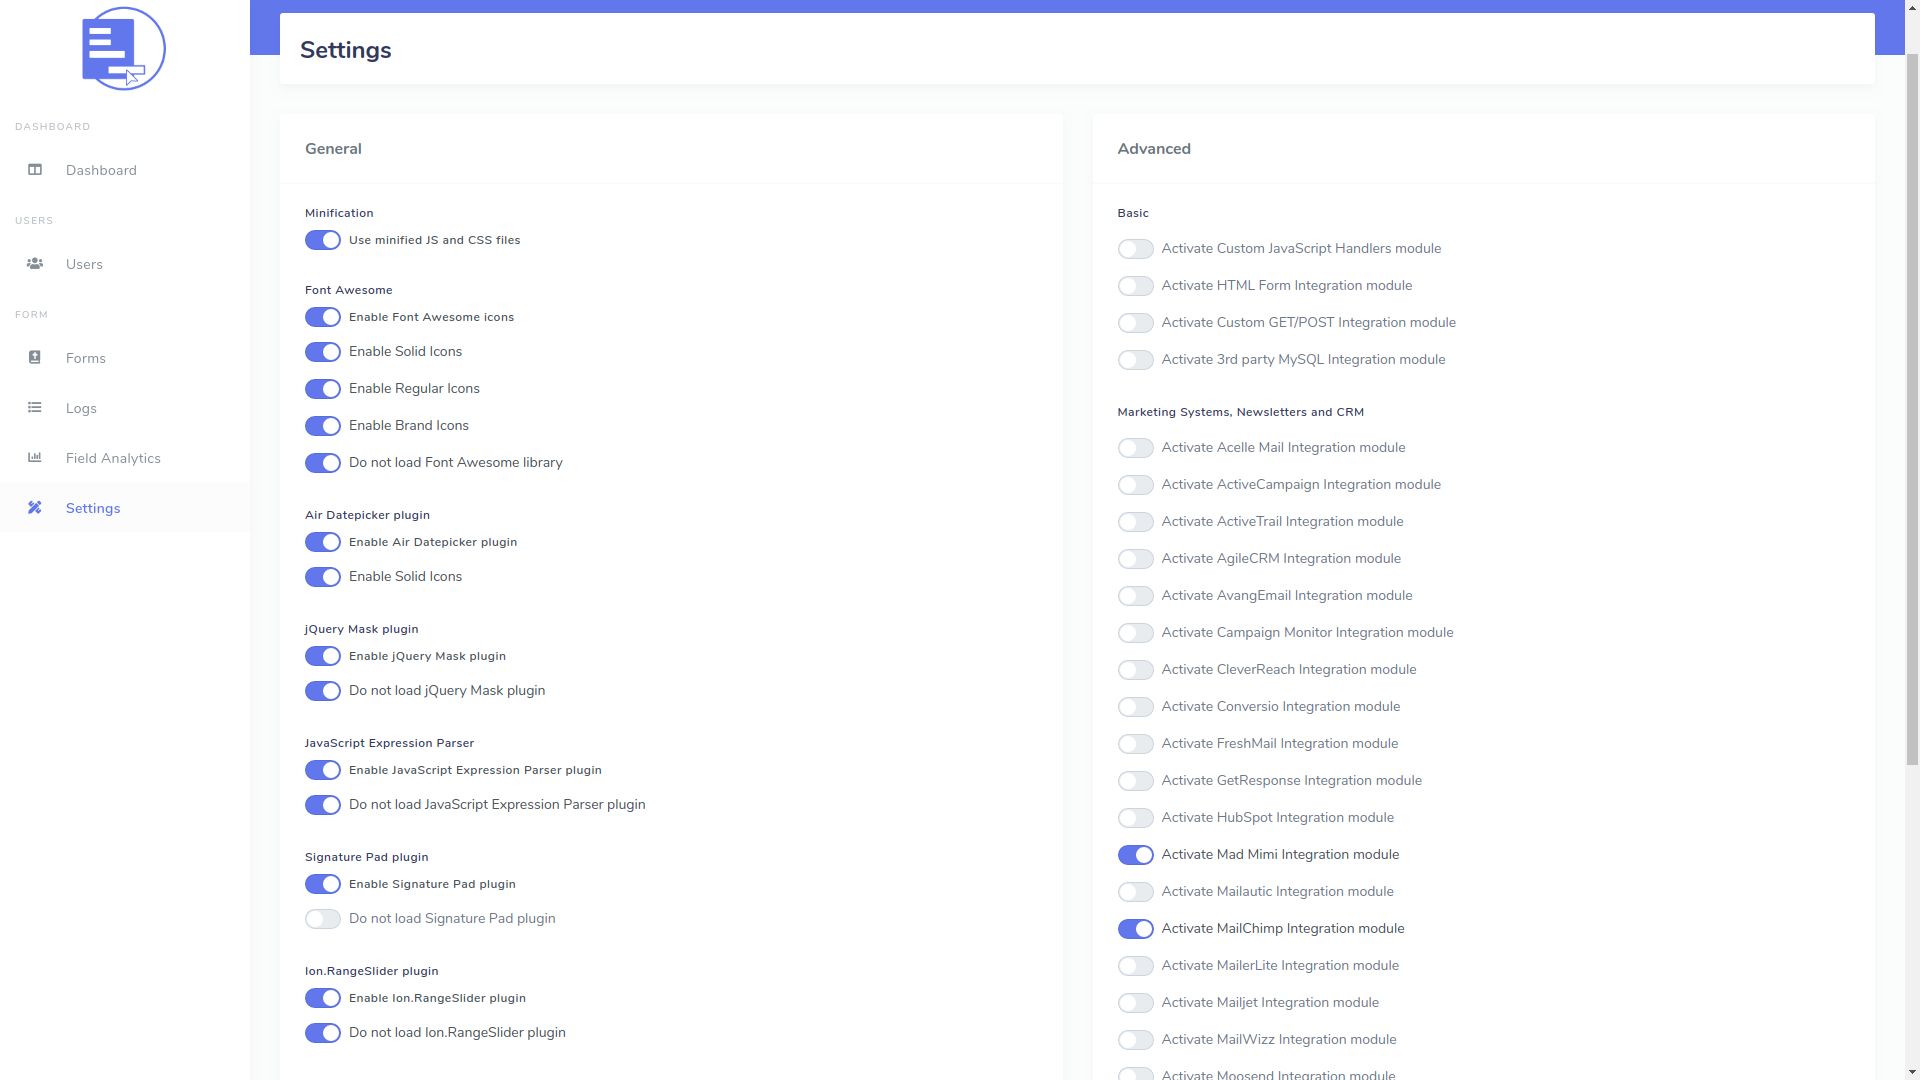
Task: Deactivate MailChimp Integration module switch
Action: point(1135,929)
